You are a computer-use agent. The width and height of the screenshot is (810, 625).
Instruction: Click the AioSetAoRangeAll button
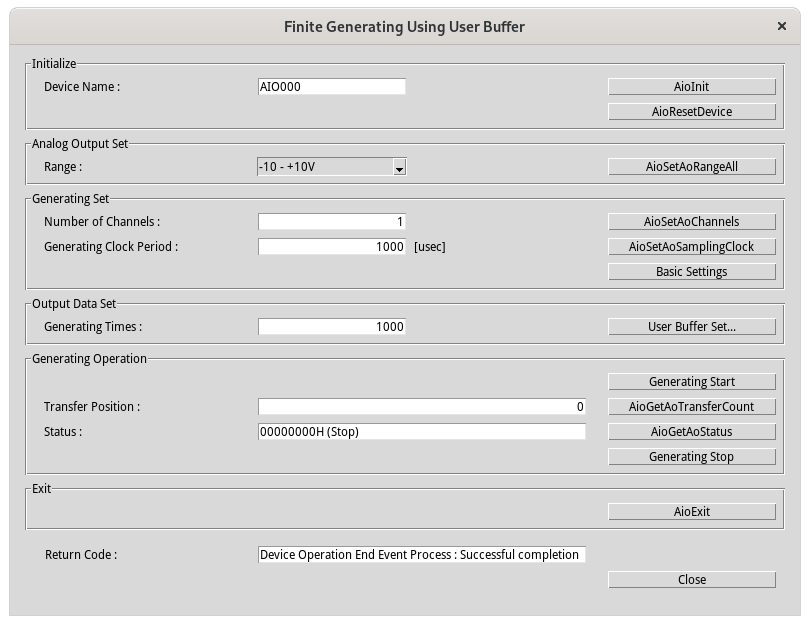(691, 167)
